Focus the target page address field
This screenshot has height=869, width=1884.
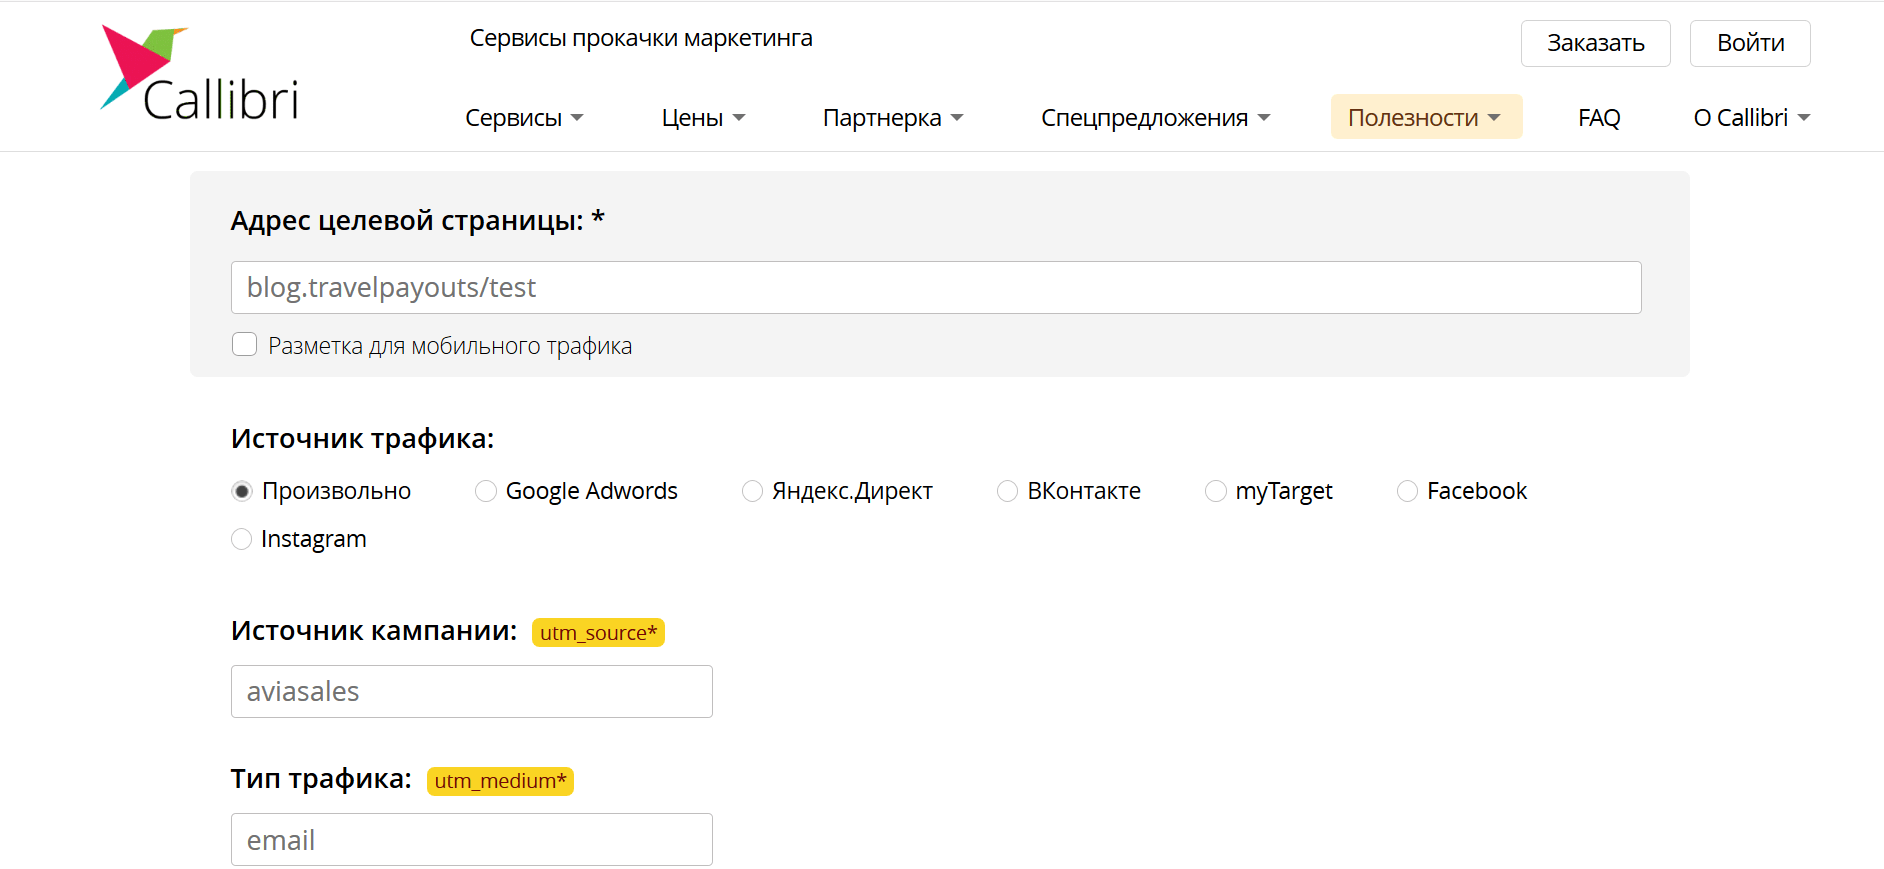(935, 288)
